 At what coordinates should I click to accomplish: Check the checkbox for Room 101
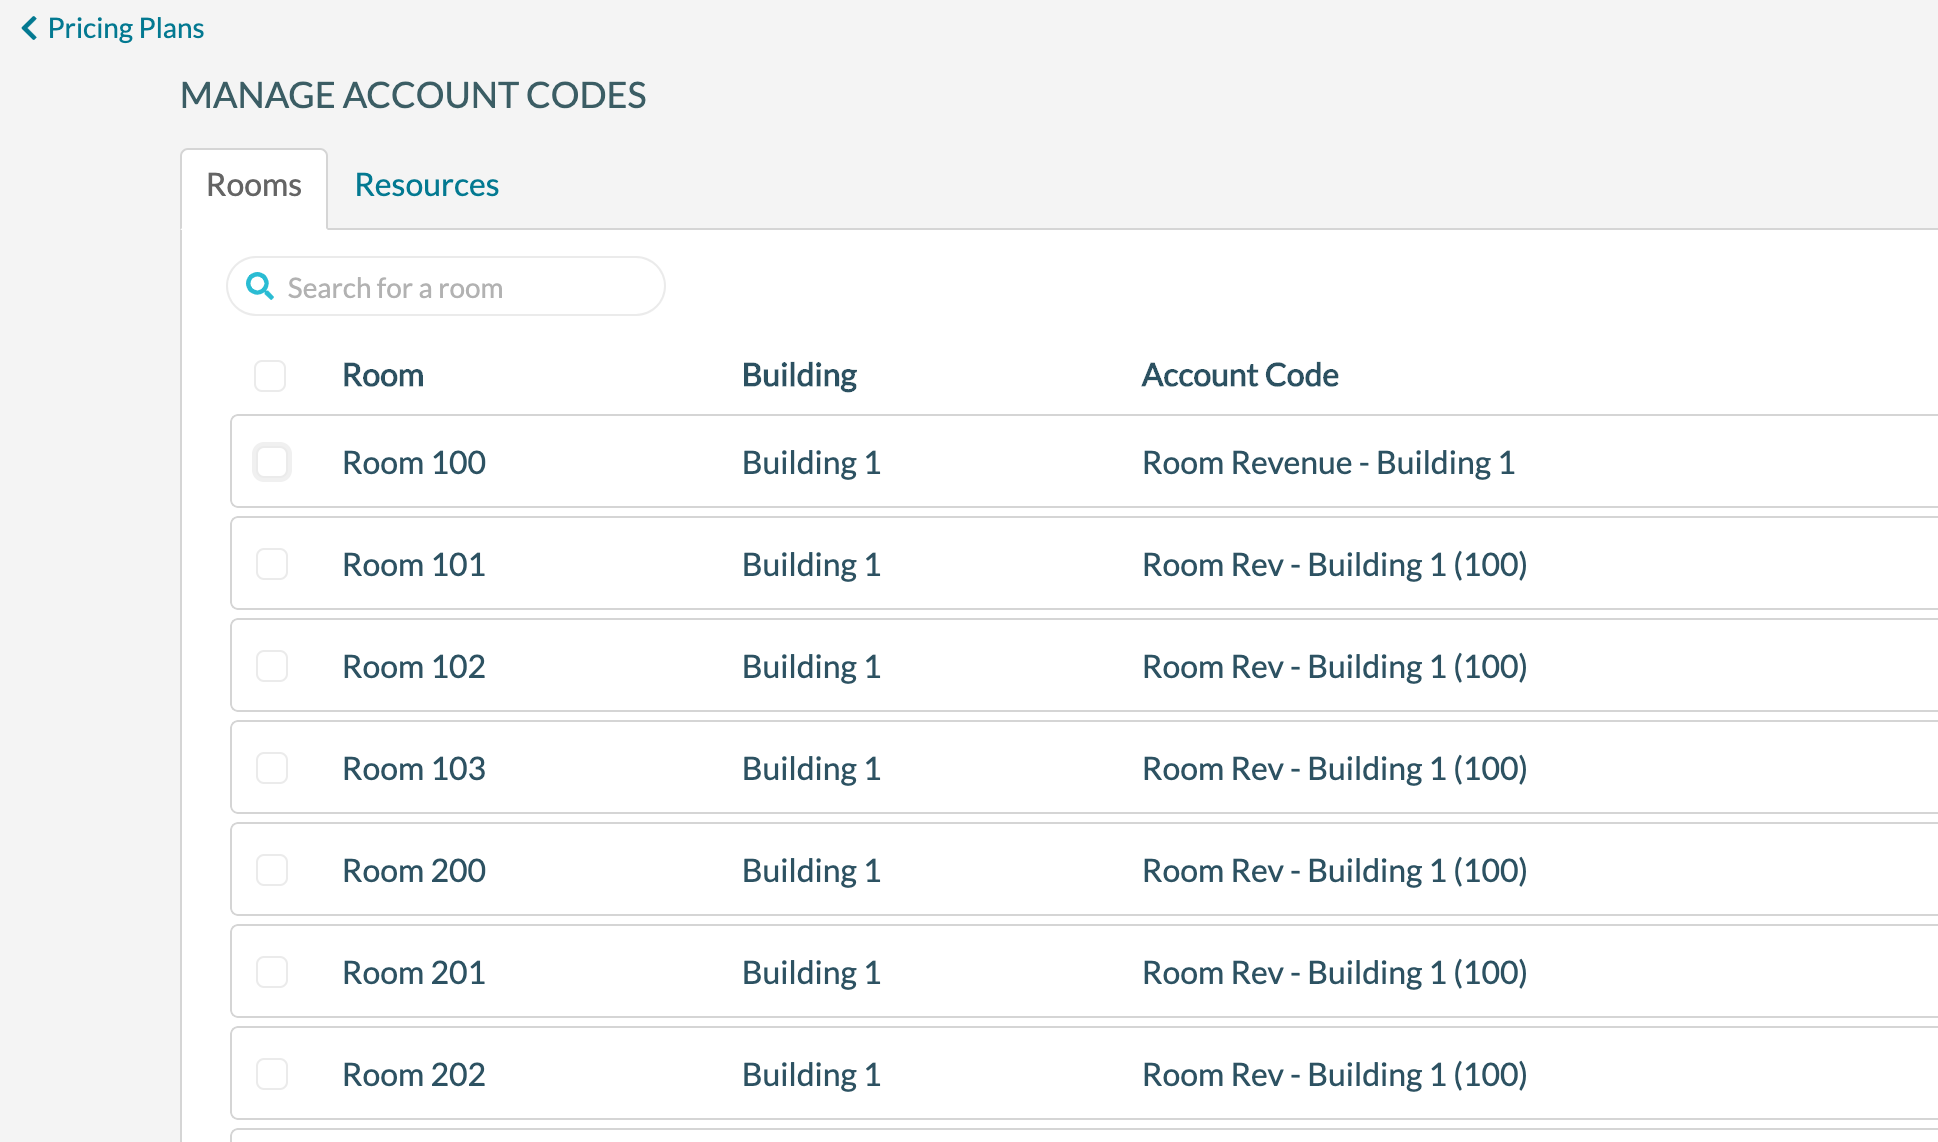click(x=271, y=564)
